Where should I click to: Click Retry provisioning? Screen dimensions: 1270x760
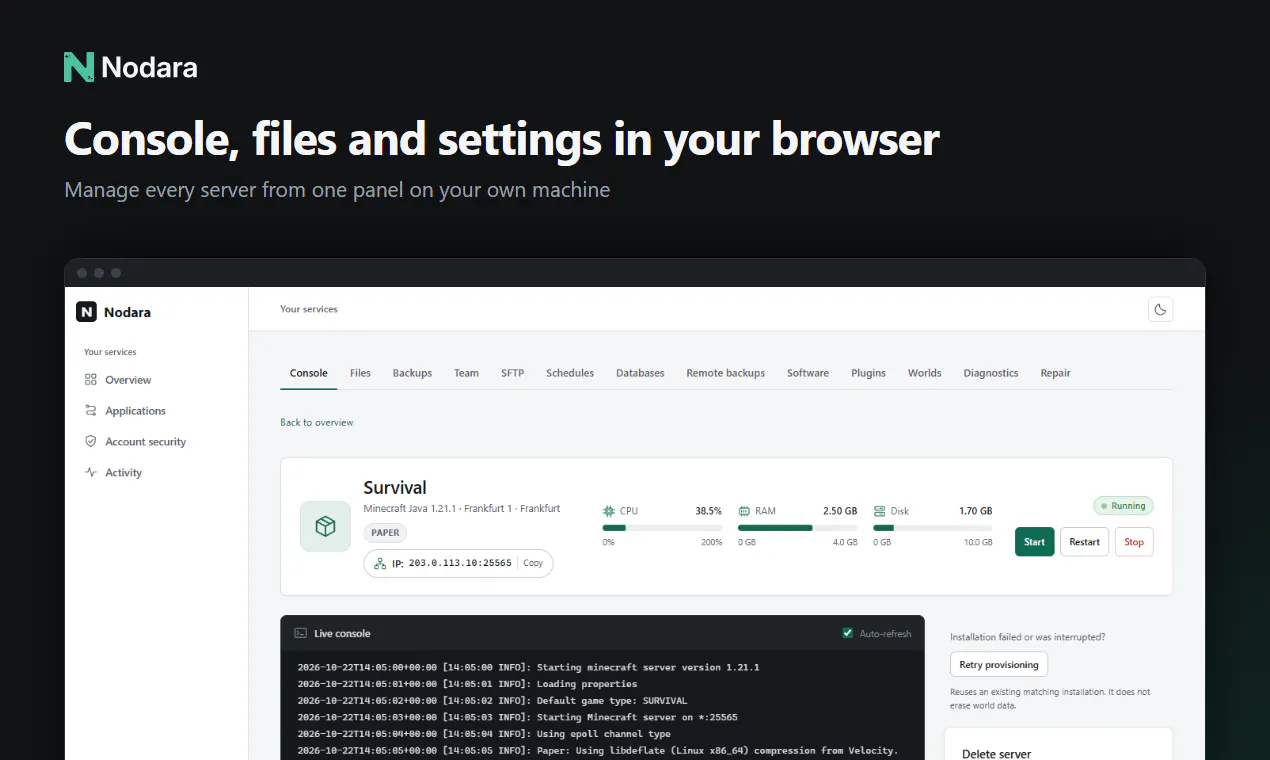(999, 664)
